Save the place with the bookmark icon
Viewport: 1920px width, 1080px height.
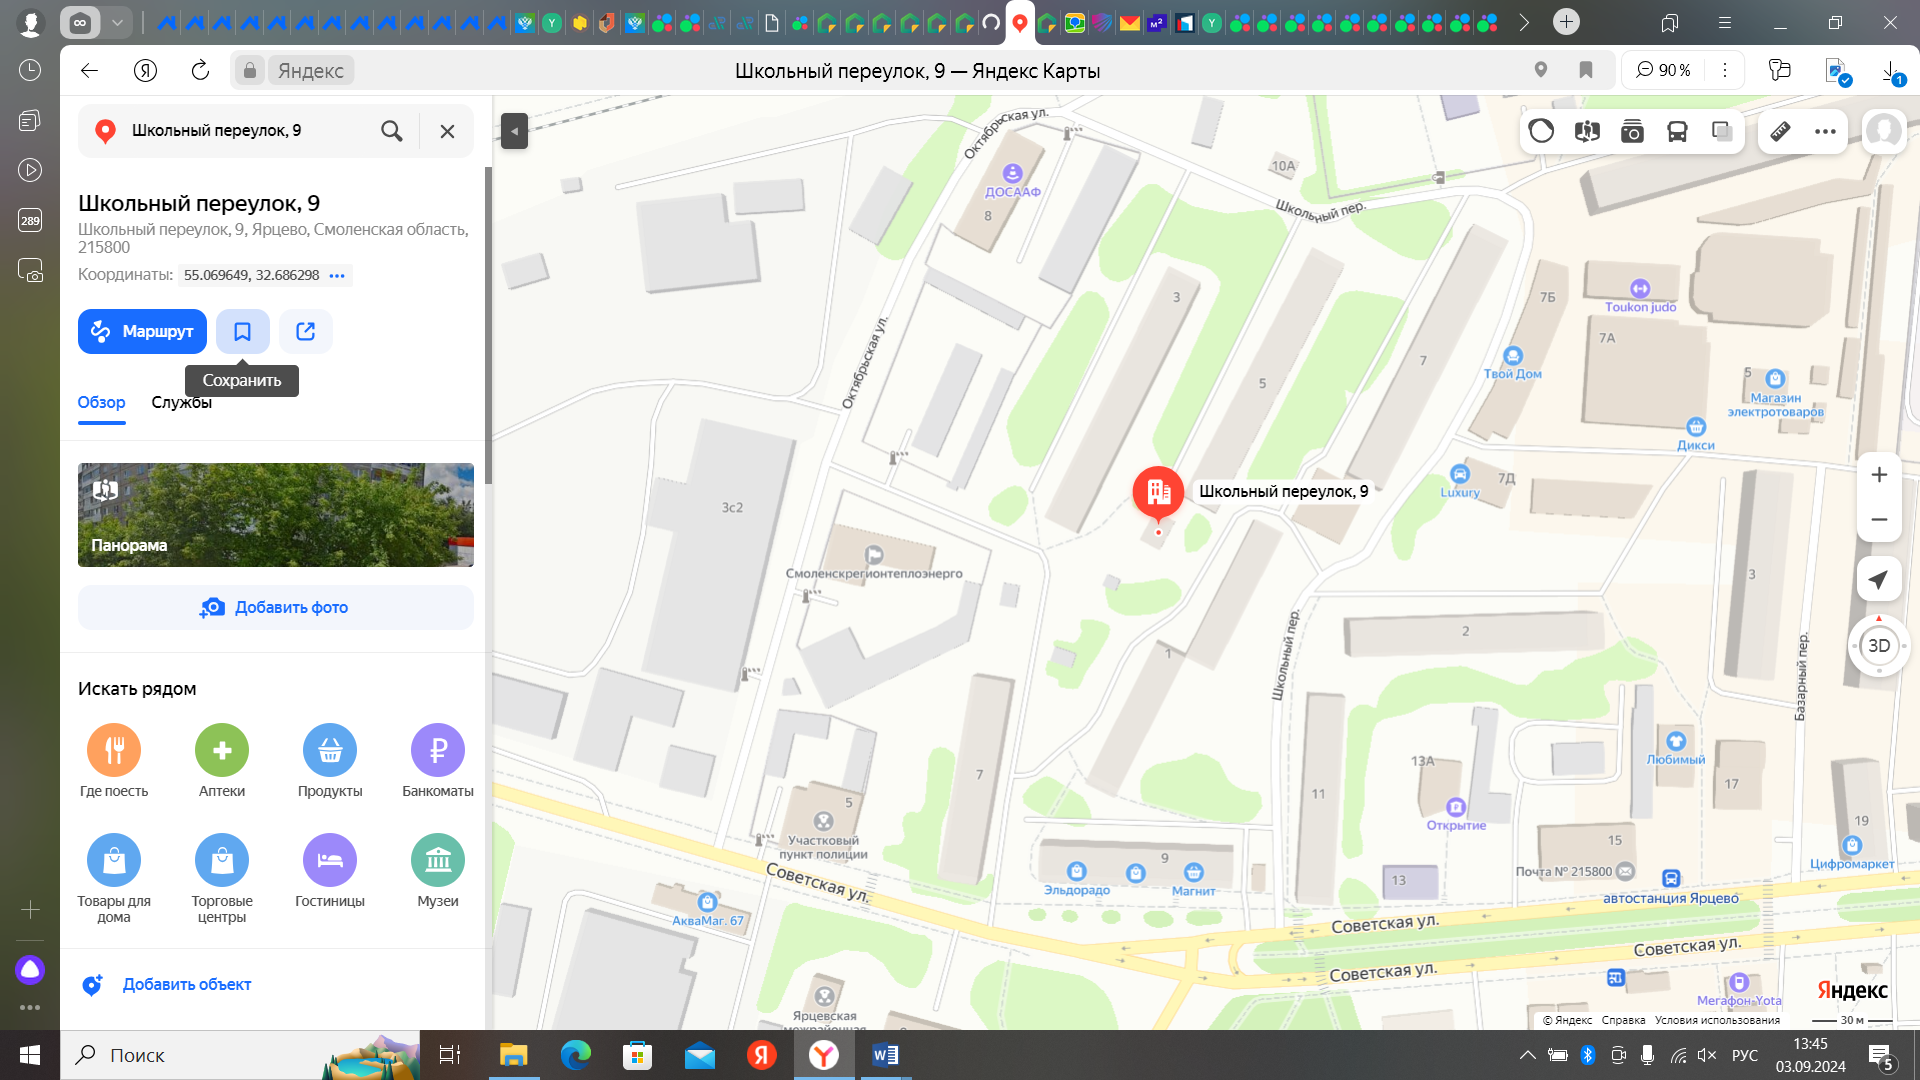(x=242, y=331)
